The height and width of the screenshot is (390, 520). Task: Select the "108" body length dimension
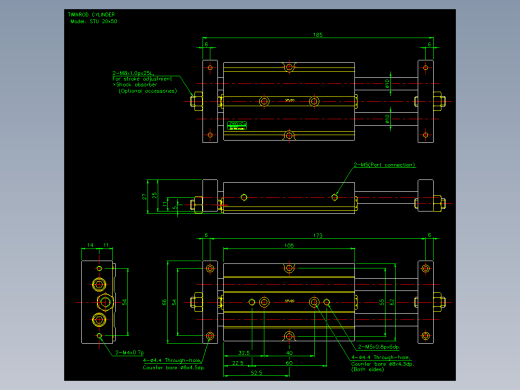pos(289,246)
